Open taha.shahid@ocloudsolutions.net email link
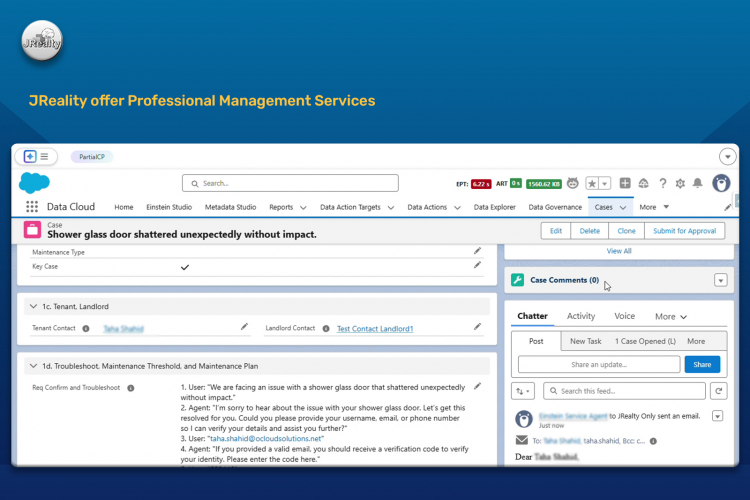This screenshot has width=750, height=500. pos(265,438)
